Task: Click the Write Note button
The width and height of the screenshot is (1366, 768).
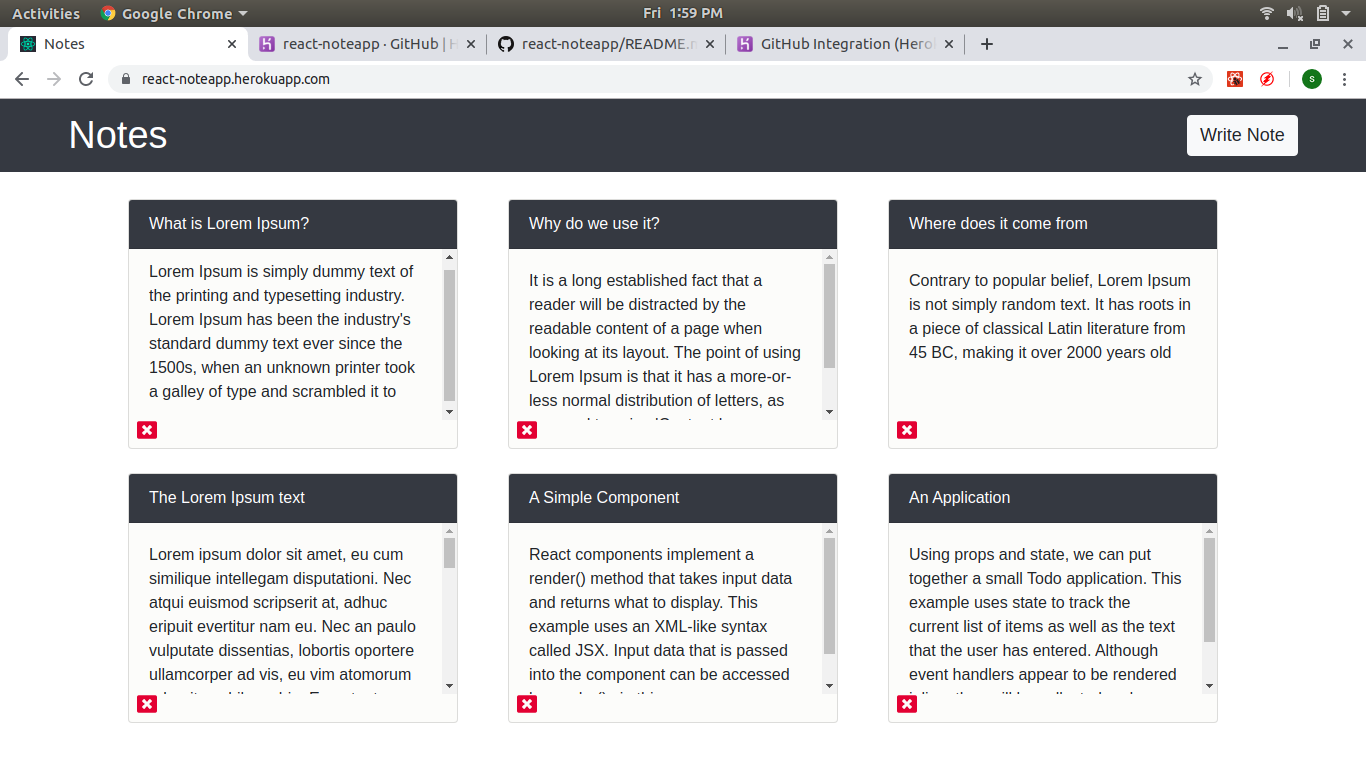Action: 1242,135
